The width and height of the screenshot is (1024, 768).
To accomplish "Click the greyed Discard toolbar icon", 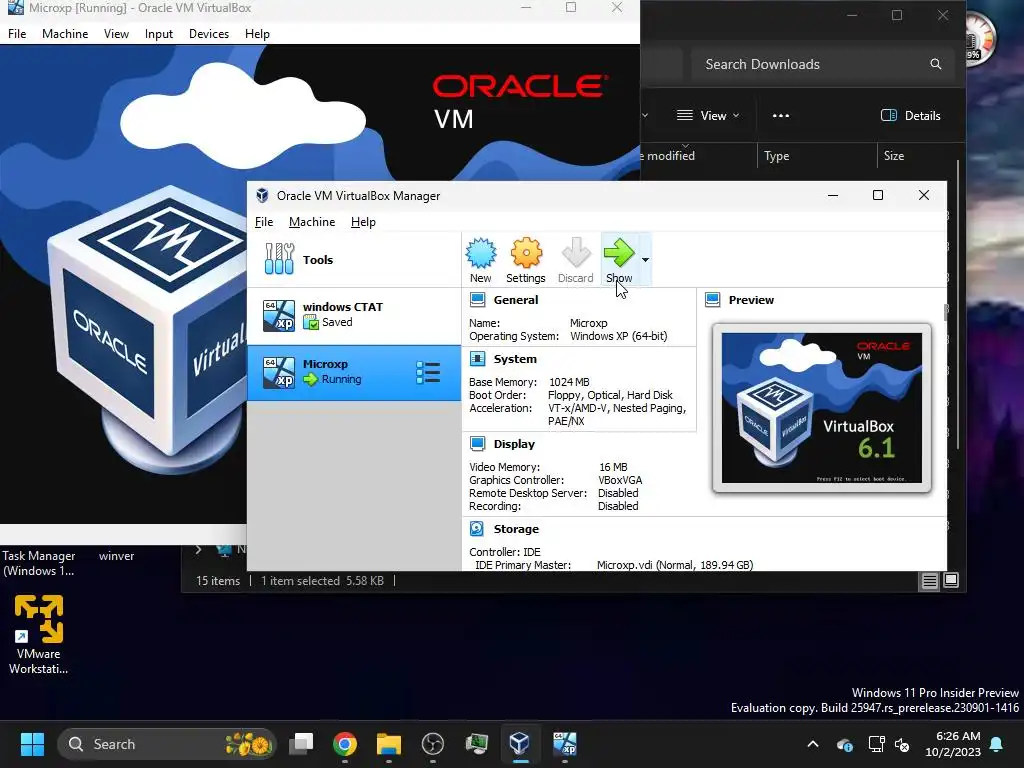I will click(575, 260).
